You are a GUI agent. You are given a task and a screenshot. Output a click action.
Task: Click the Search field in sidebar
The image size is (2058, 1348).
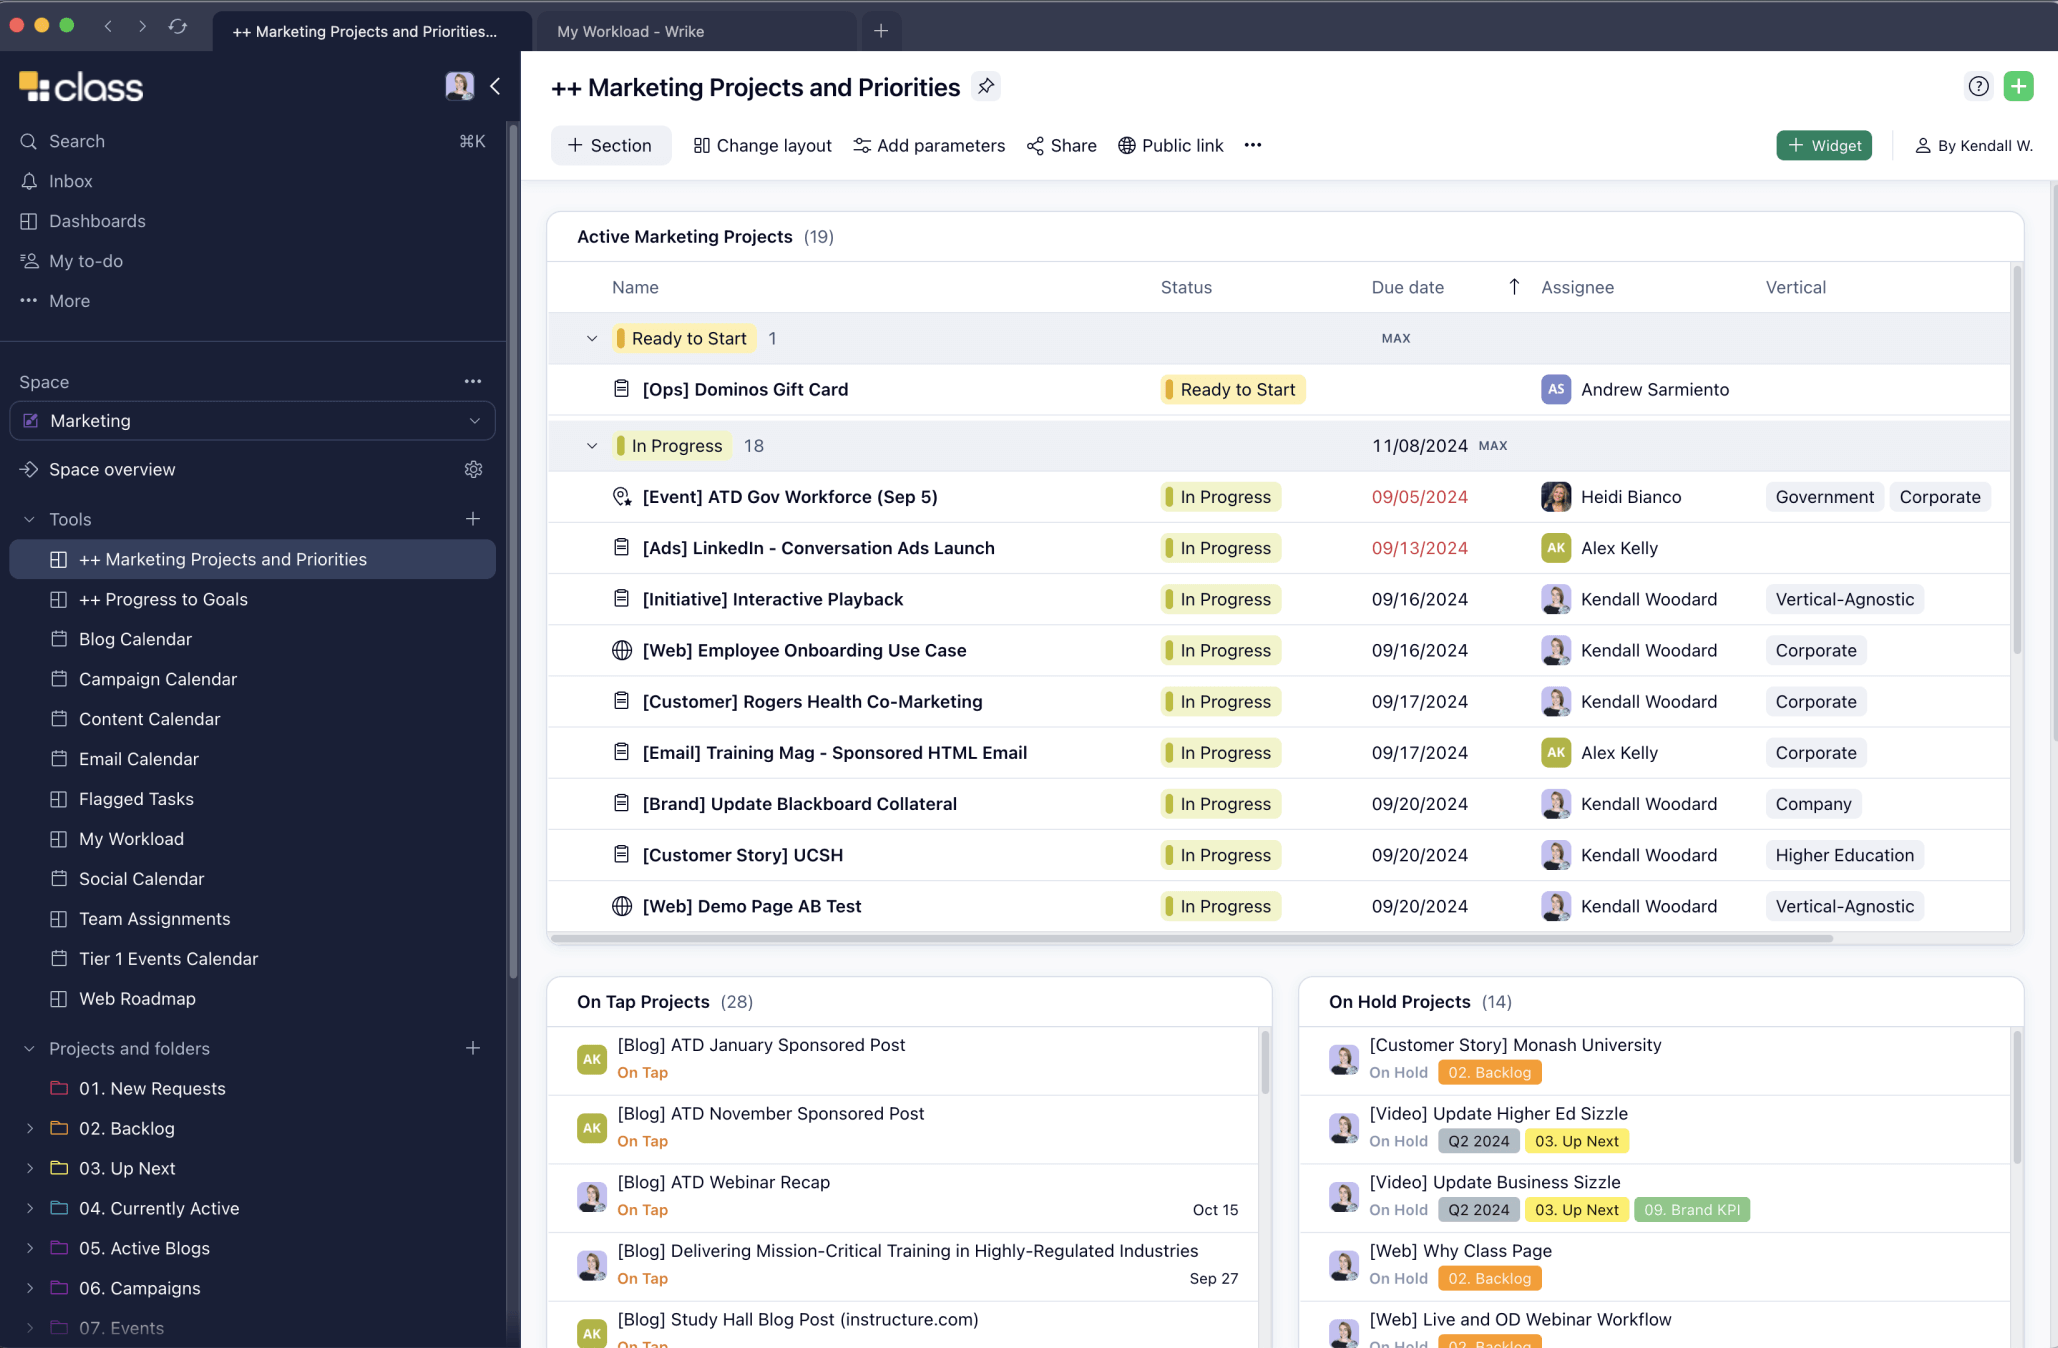click(x=77, y=141)
